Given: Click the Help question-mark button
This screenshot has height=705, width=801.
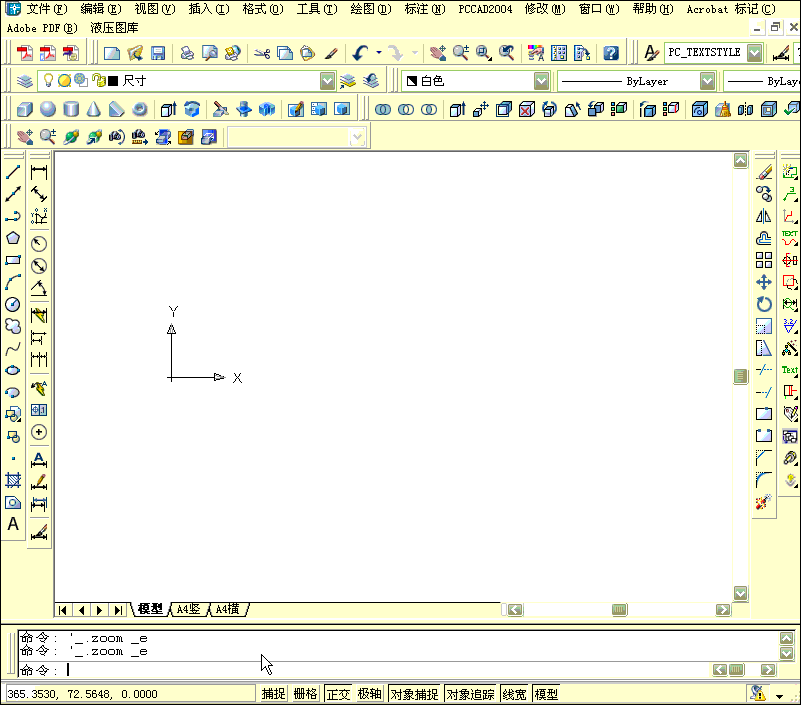Looking at the screenshot, I should click(610, 52).
